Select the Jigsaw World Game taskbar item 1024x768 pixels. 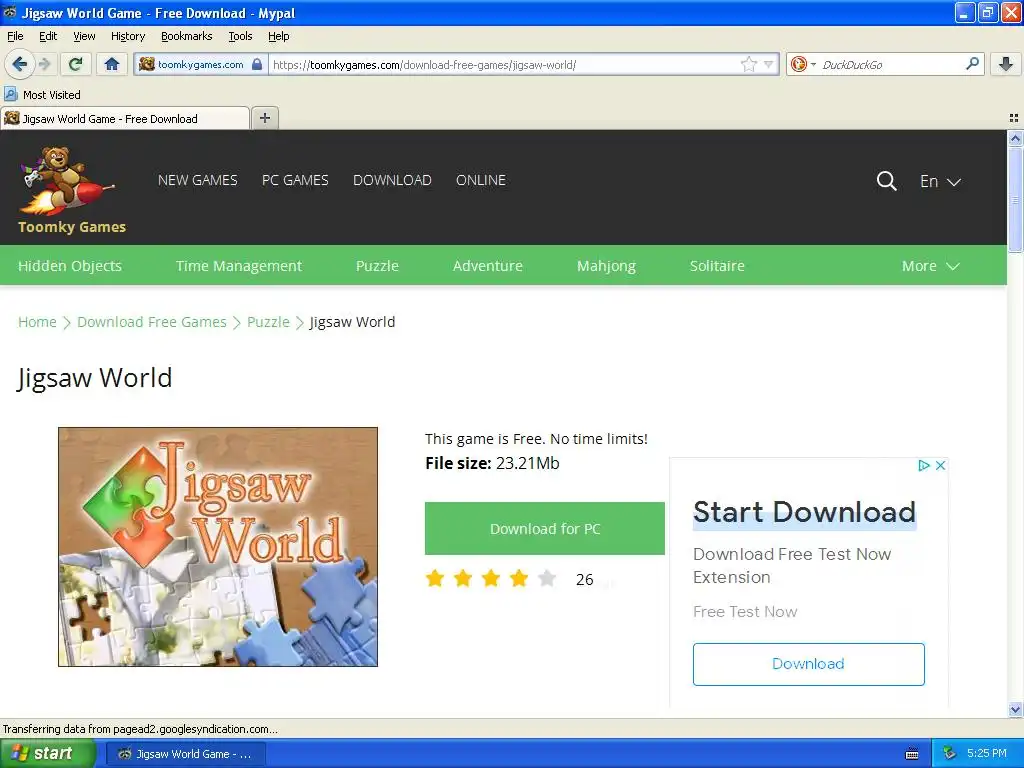pyautogui.click(x=185, y=754)
